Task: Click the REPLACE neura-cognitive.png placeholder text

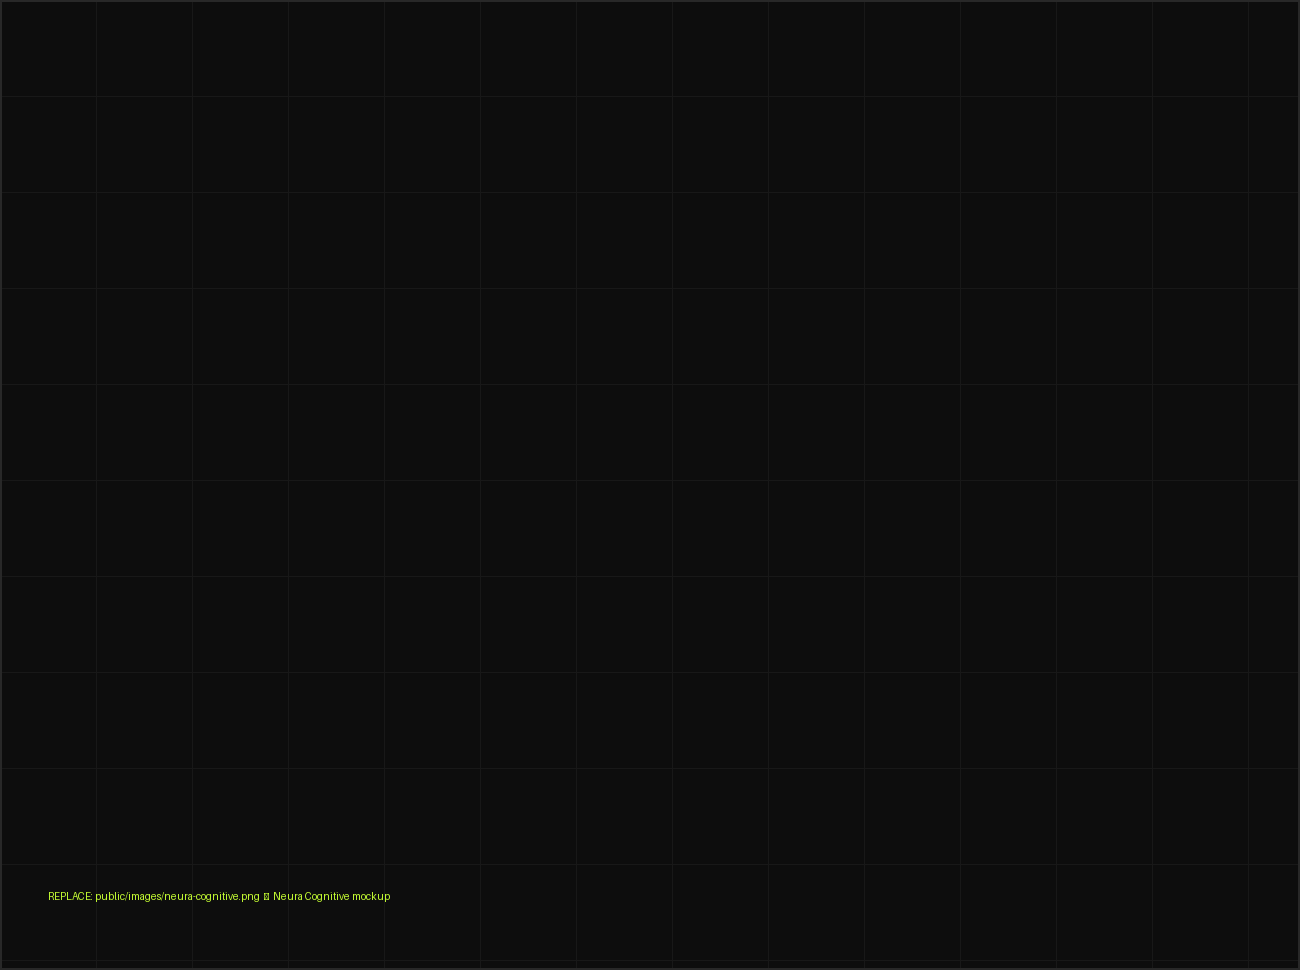Action: tap(219, 896)
